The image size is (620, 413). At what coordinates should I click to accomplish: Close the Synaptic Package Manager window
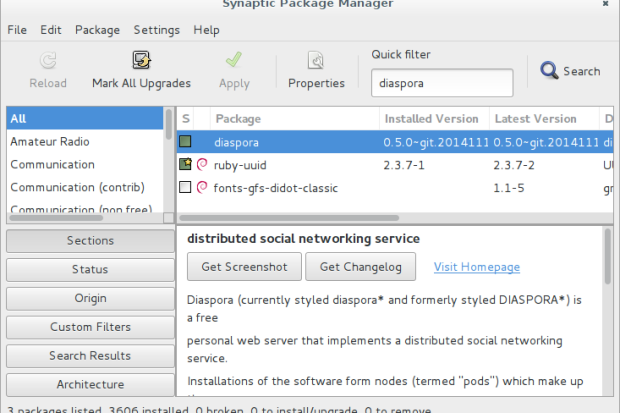(605, 4)
